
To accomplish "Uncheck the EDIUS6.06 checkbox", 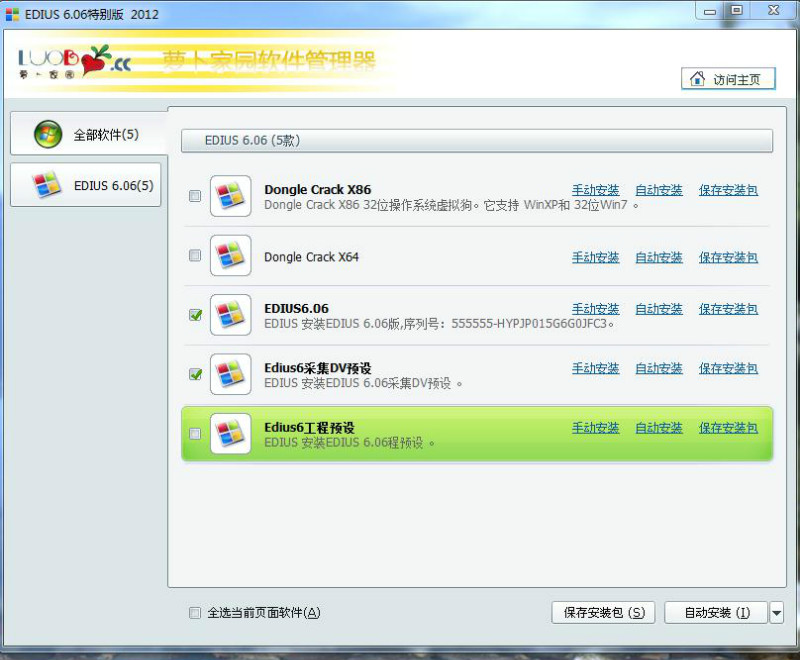I will [195, 315].
